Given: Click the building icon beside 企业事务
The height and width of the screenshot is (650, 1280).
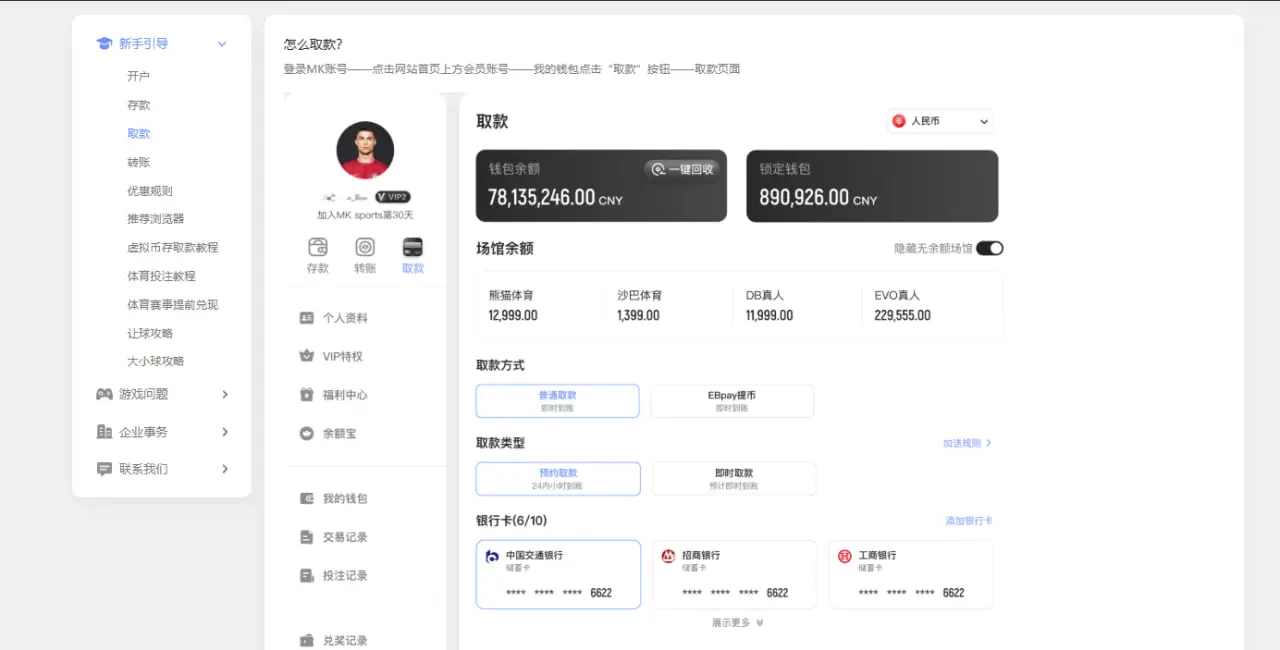Looking at the screenshot, I should [104, 432].
